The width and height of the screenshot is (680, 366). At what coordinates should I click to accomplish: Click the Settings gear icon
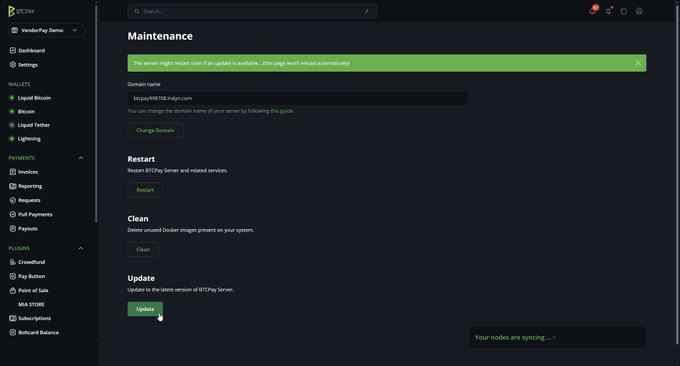pyautogui.click(x=13, y=65)
